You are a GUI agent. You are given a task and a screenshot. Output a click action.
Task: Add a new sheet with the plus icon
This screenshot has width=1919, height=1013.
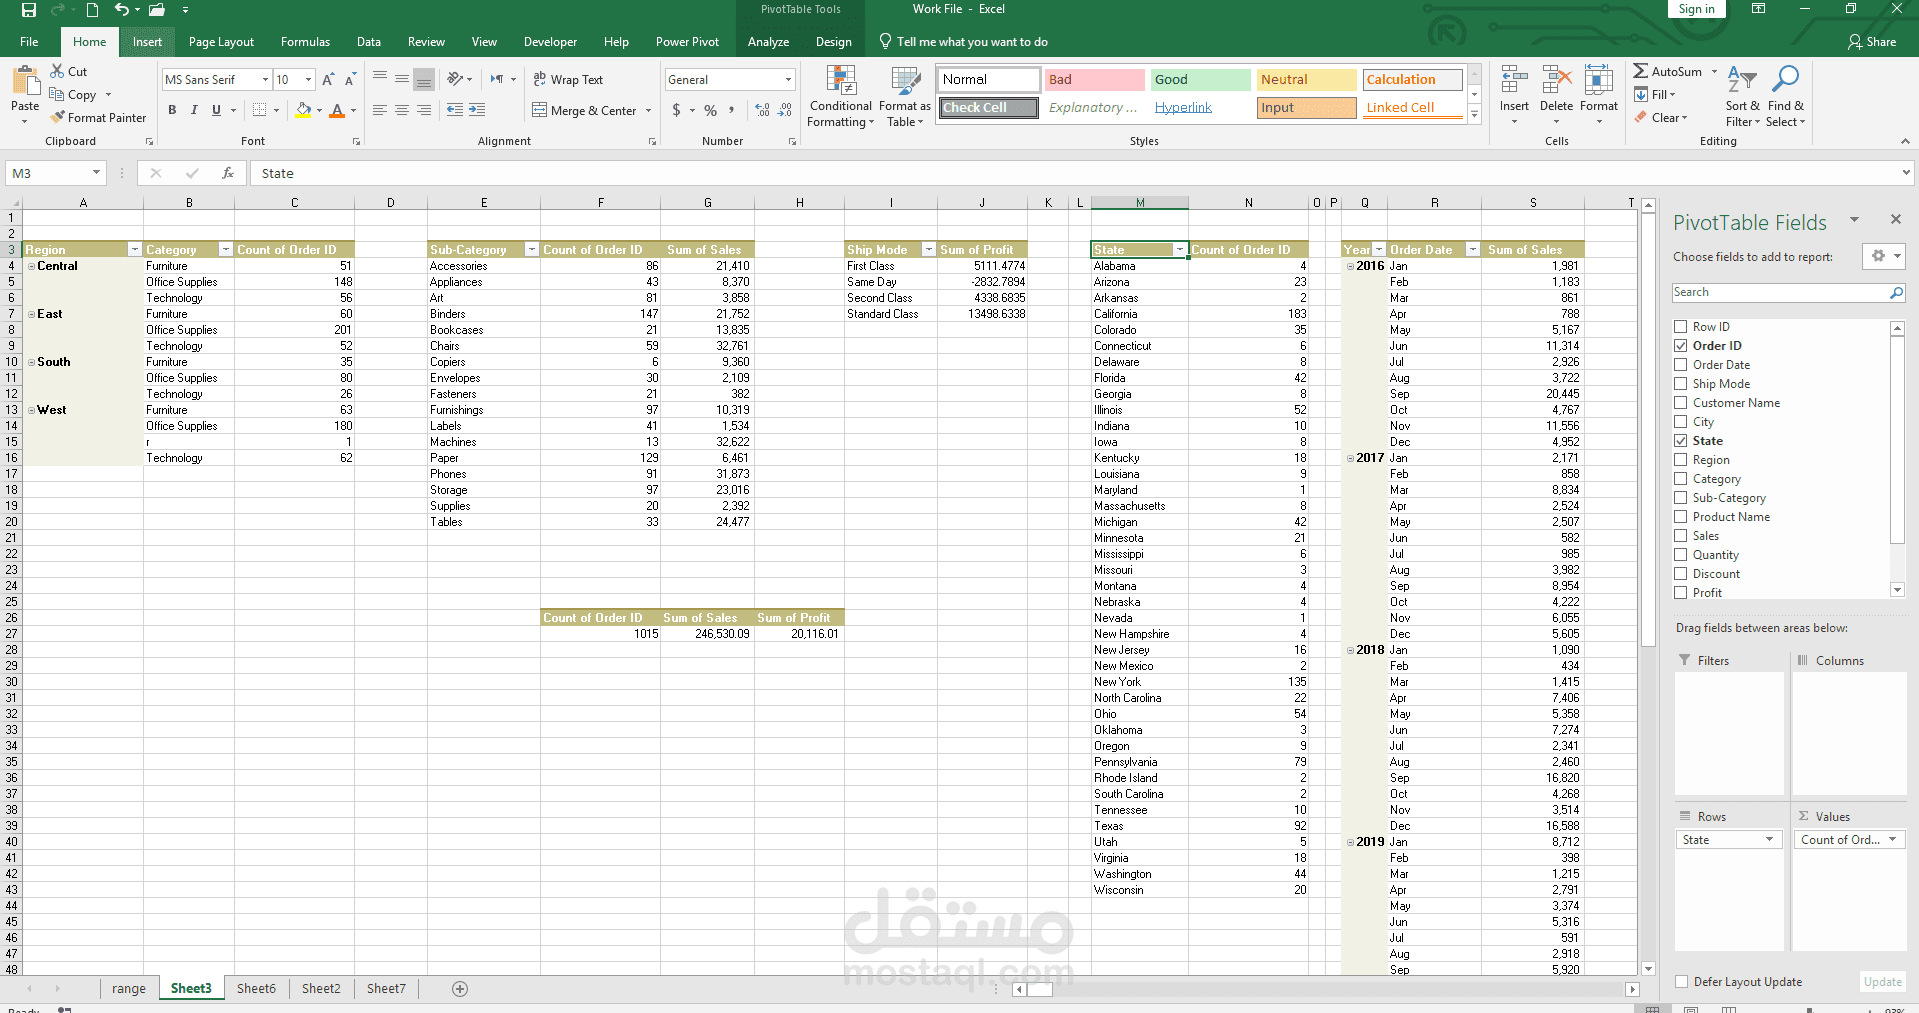(460, 989)
